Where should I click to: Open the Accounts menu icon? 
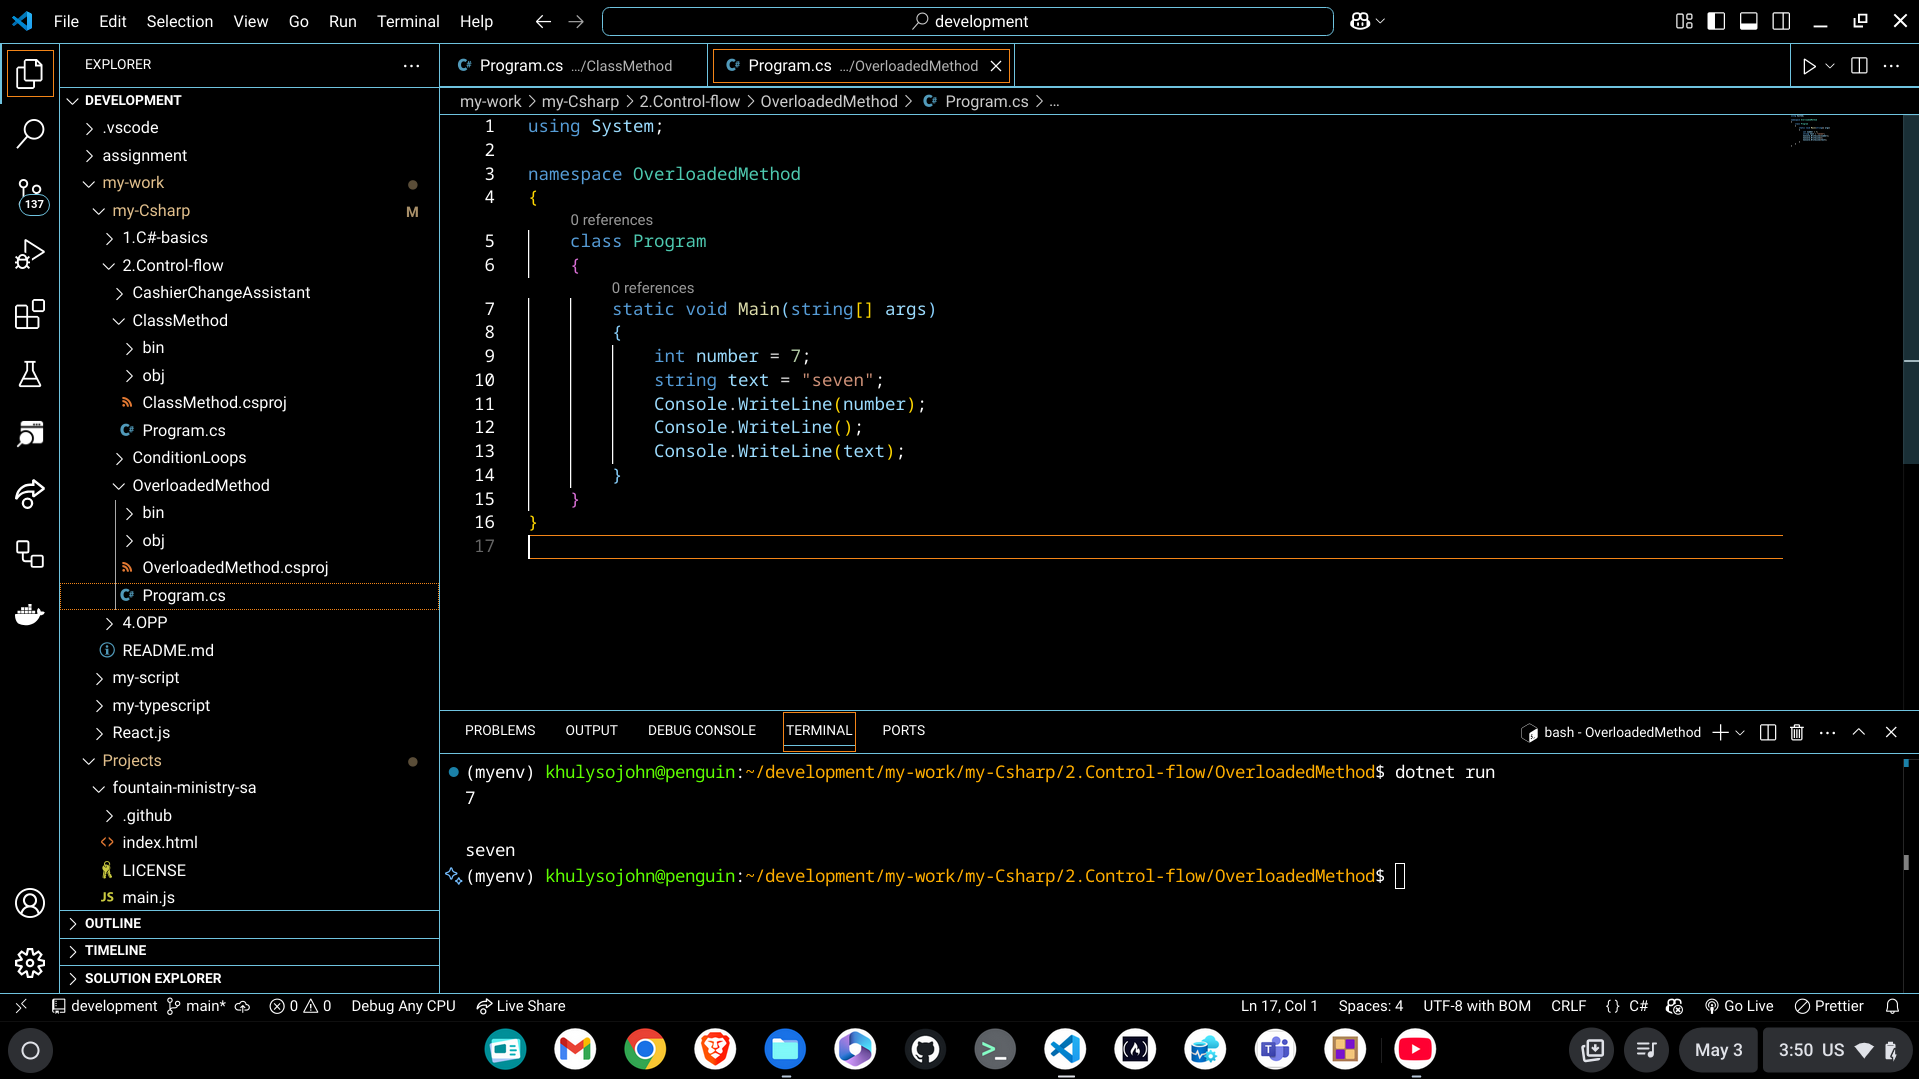30,903
